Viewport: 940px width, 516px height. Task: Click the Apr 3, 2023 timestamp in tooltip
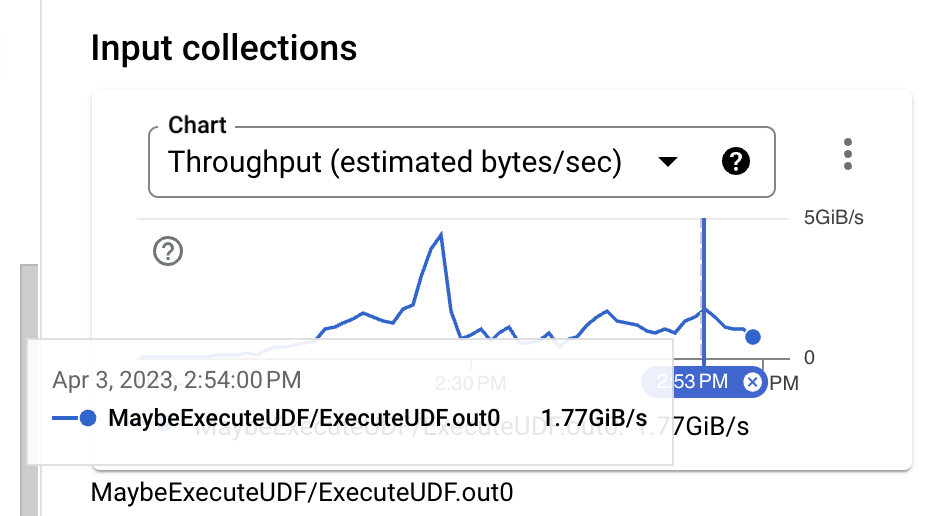(x=176, y=380)
